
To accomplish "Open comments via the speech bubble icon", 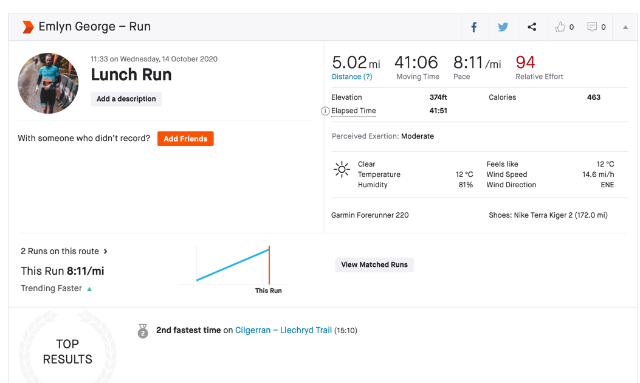I will coord(591,27).
